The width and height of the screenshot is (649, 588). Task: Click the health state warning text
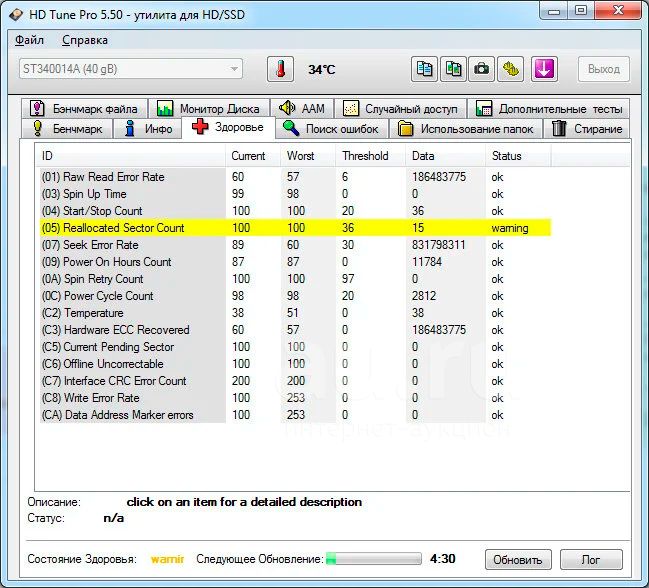(167, 559)
